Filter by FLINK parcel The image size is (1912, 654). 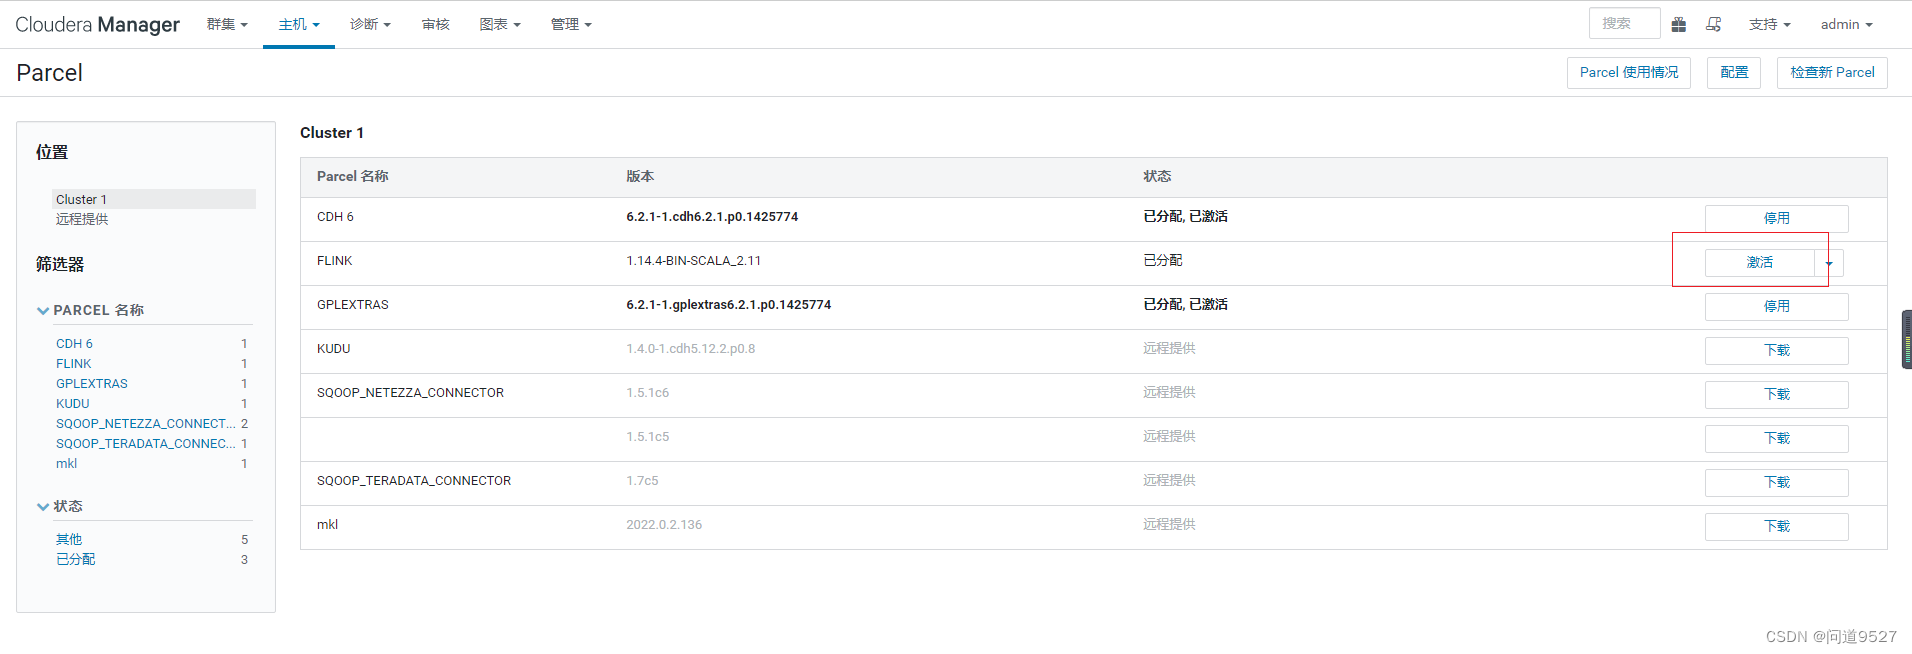tap(73, 363)
